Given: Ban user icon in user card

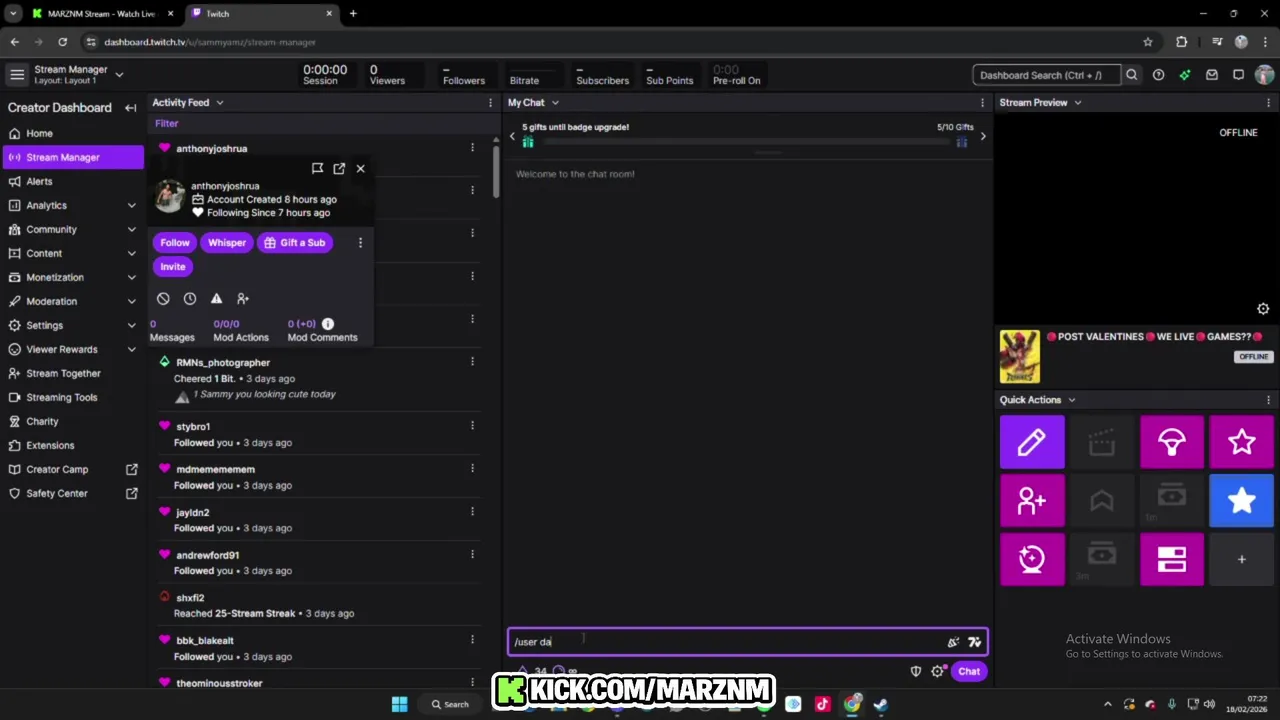Looking at the screenshot, I should 163,298.
